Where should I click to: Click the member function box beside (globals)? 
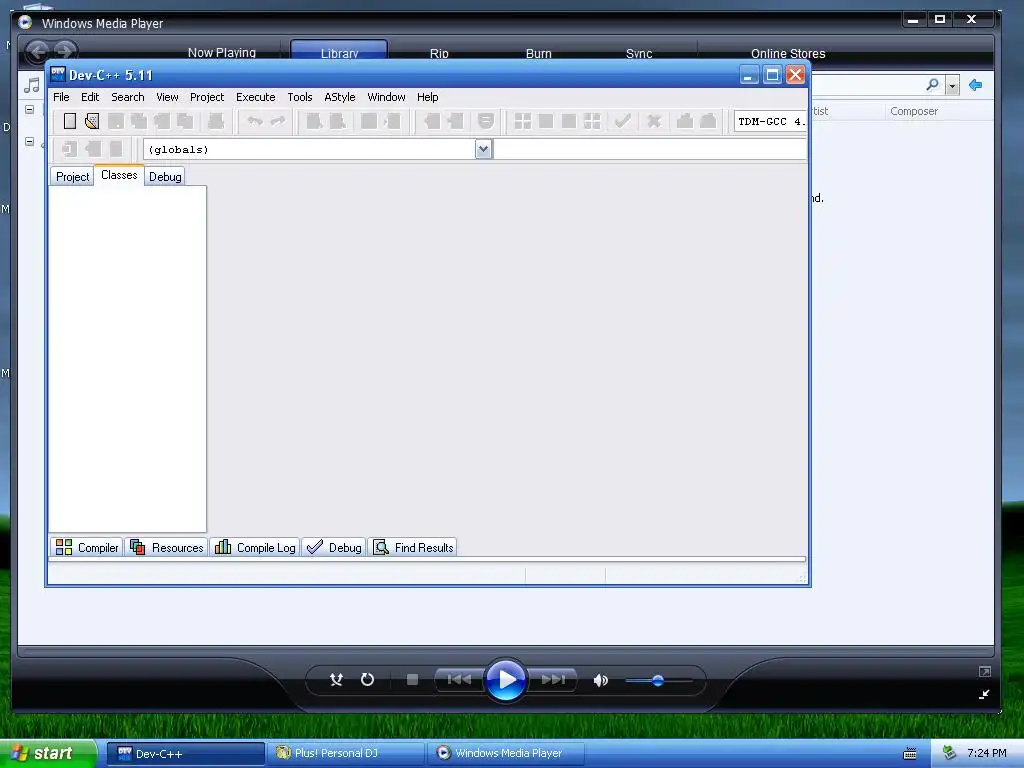650,149
